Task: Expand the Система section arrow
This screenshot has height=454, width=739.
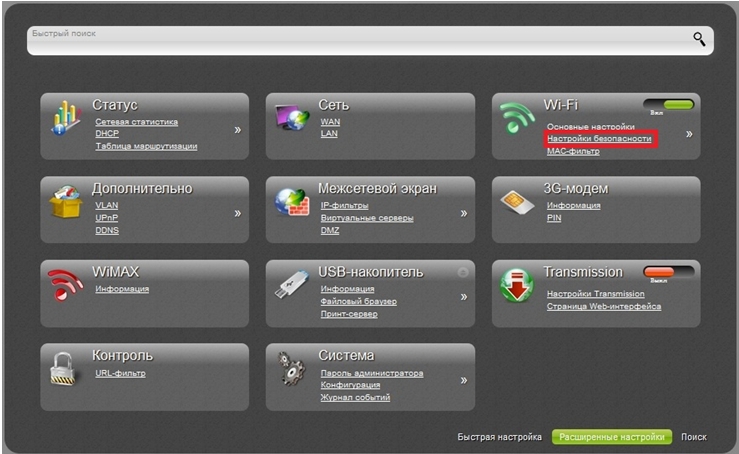Action: 463,380
